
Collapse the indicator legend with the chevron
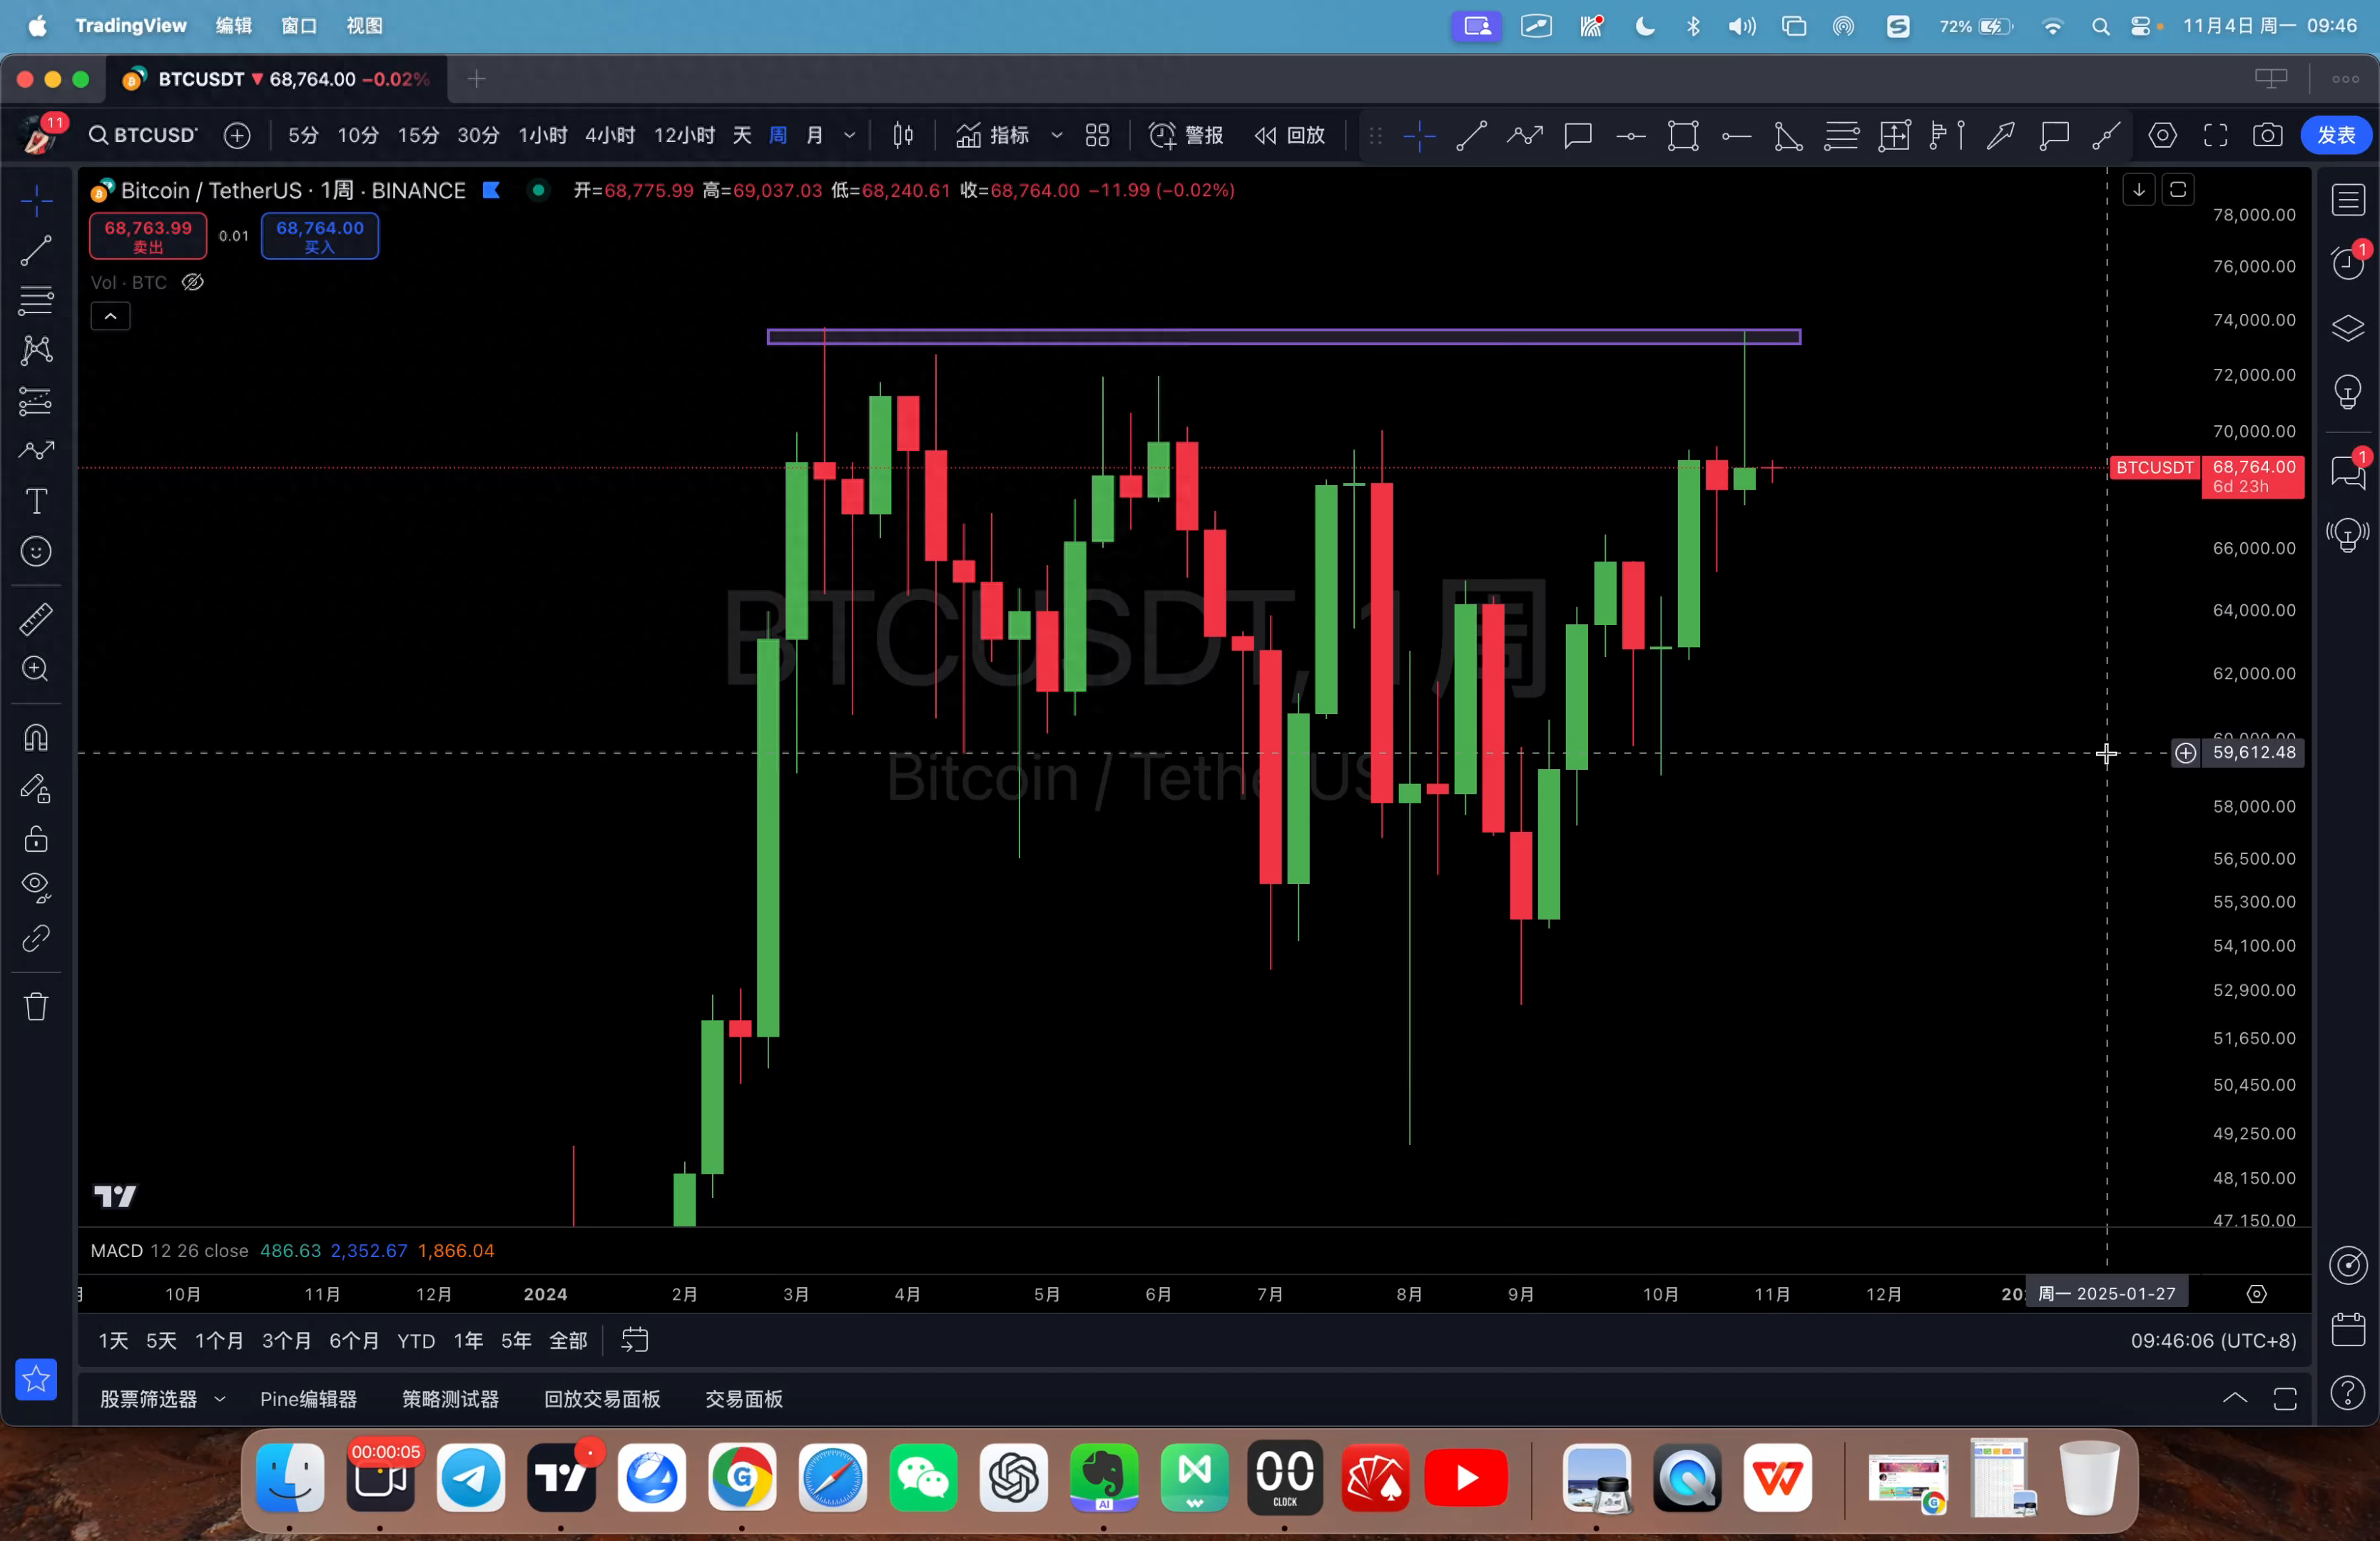111,317
